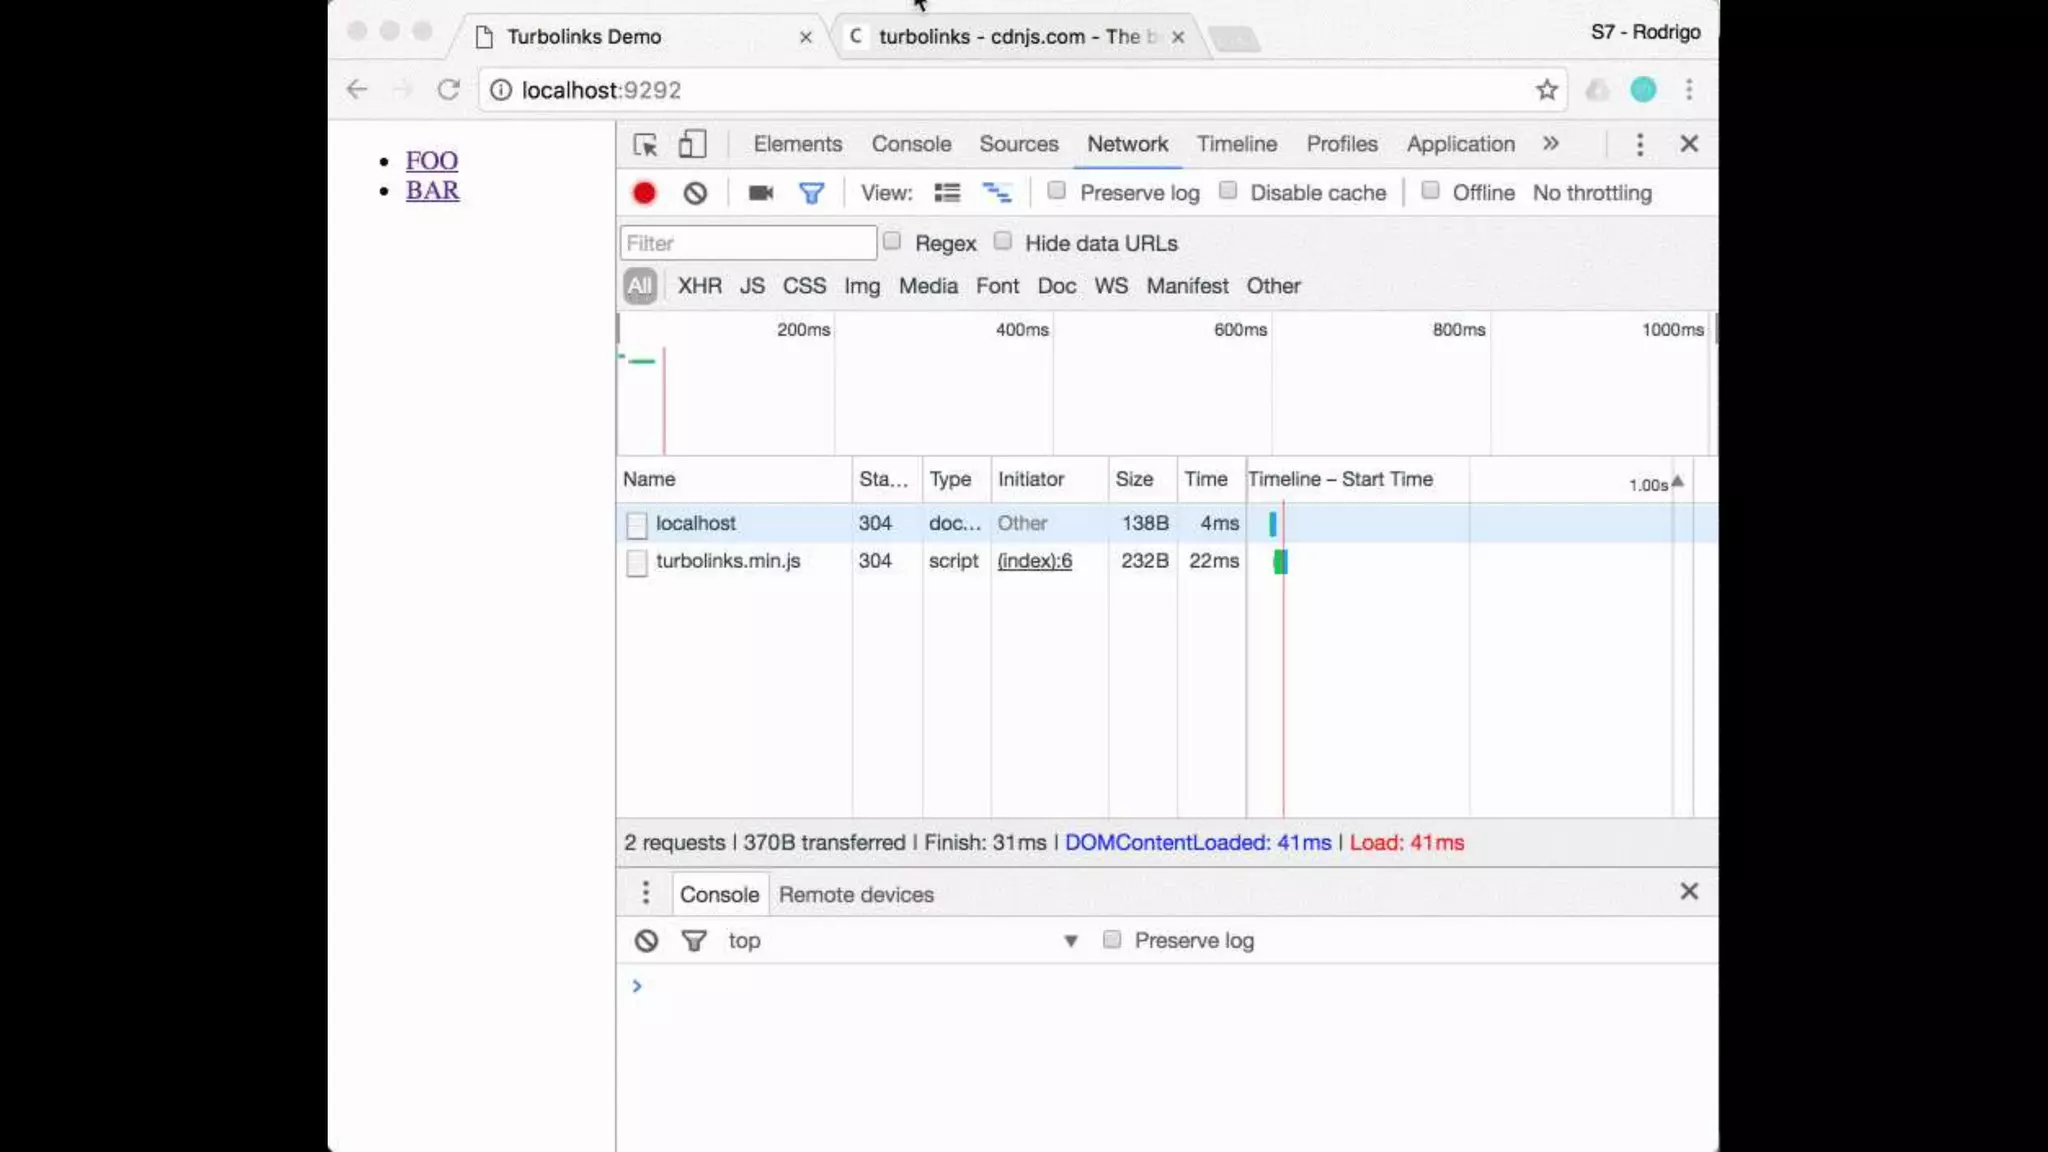2048x1152 pixels.
Task: Check the Disable cache checkbox
Action: pyautogui.click(x=1228, y=191)
